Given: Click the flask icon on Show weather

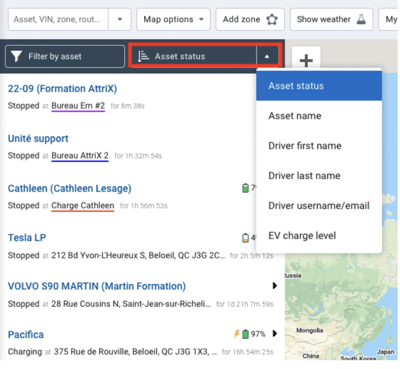Looking at the screenshot, I should tap(361, 19).
